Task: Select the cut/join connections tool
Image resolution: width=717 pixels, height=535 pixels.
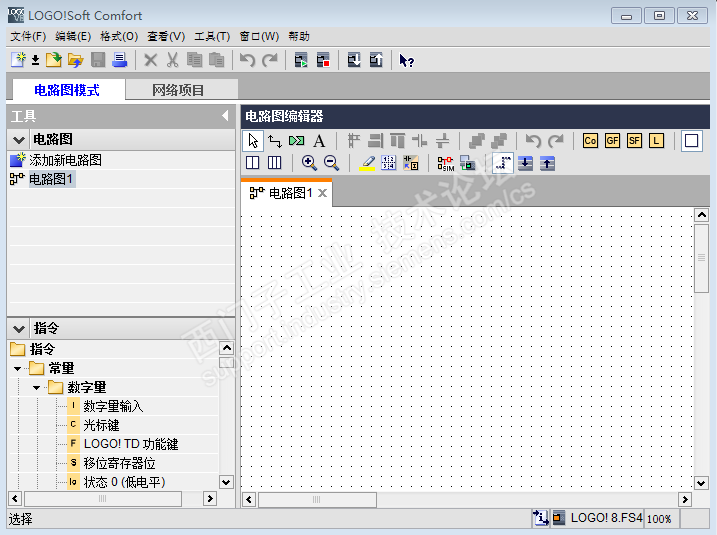Action: click(x=296, y=141)
